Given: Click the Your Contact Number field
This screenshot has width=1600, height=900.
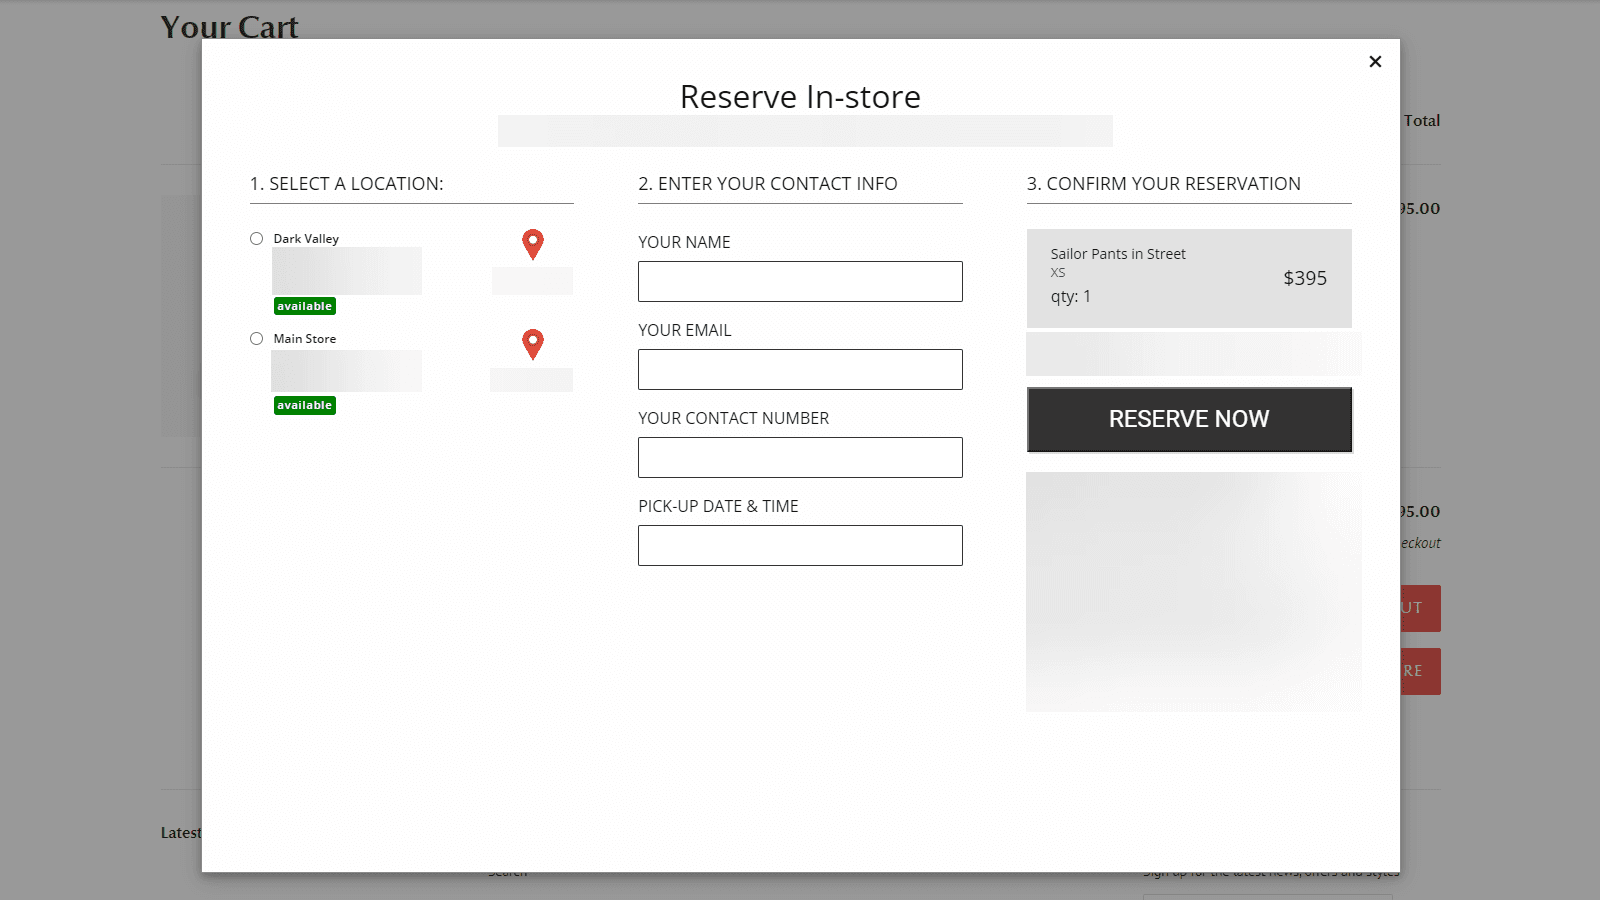Looking at the screenshot, I should [x=799, y=457].
